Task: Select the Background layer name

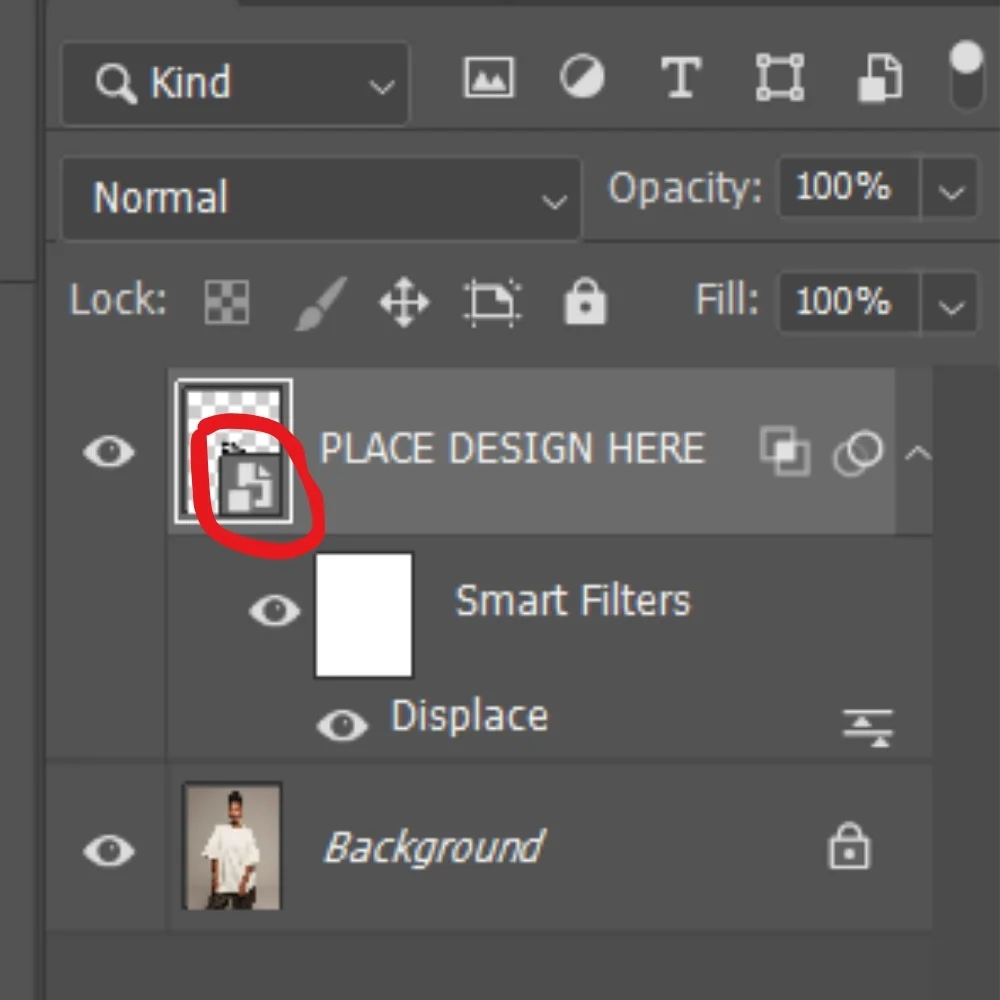Action: pyautogui.click(x=434, y=848)
